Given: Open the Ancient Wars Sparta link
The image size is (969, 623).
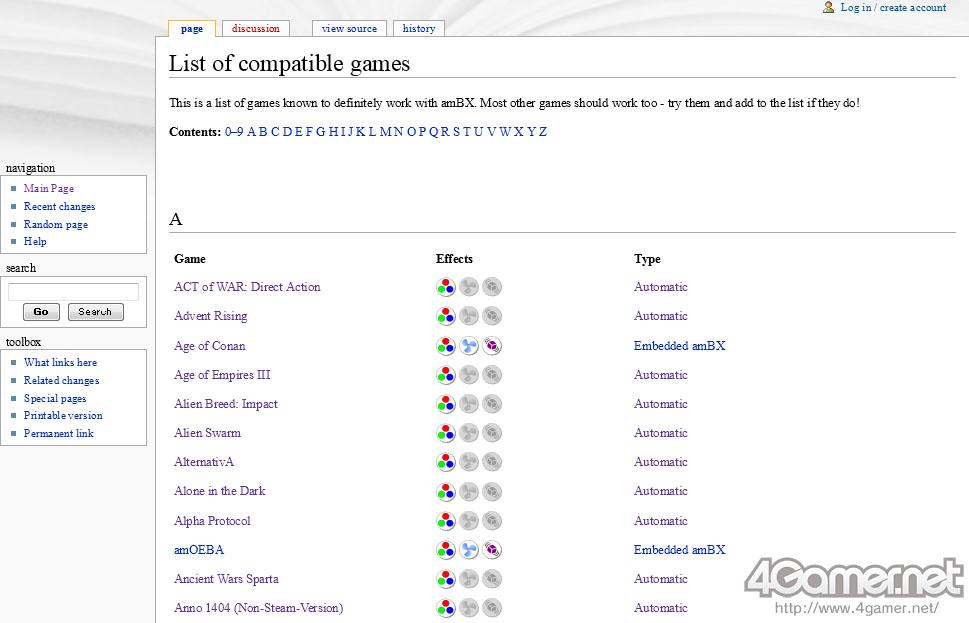Looking at the screenshot, I should [x=226, y=578].
